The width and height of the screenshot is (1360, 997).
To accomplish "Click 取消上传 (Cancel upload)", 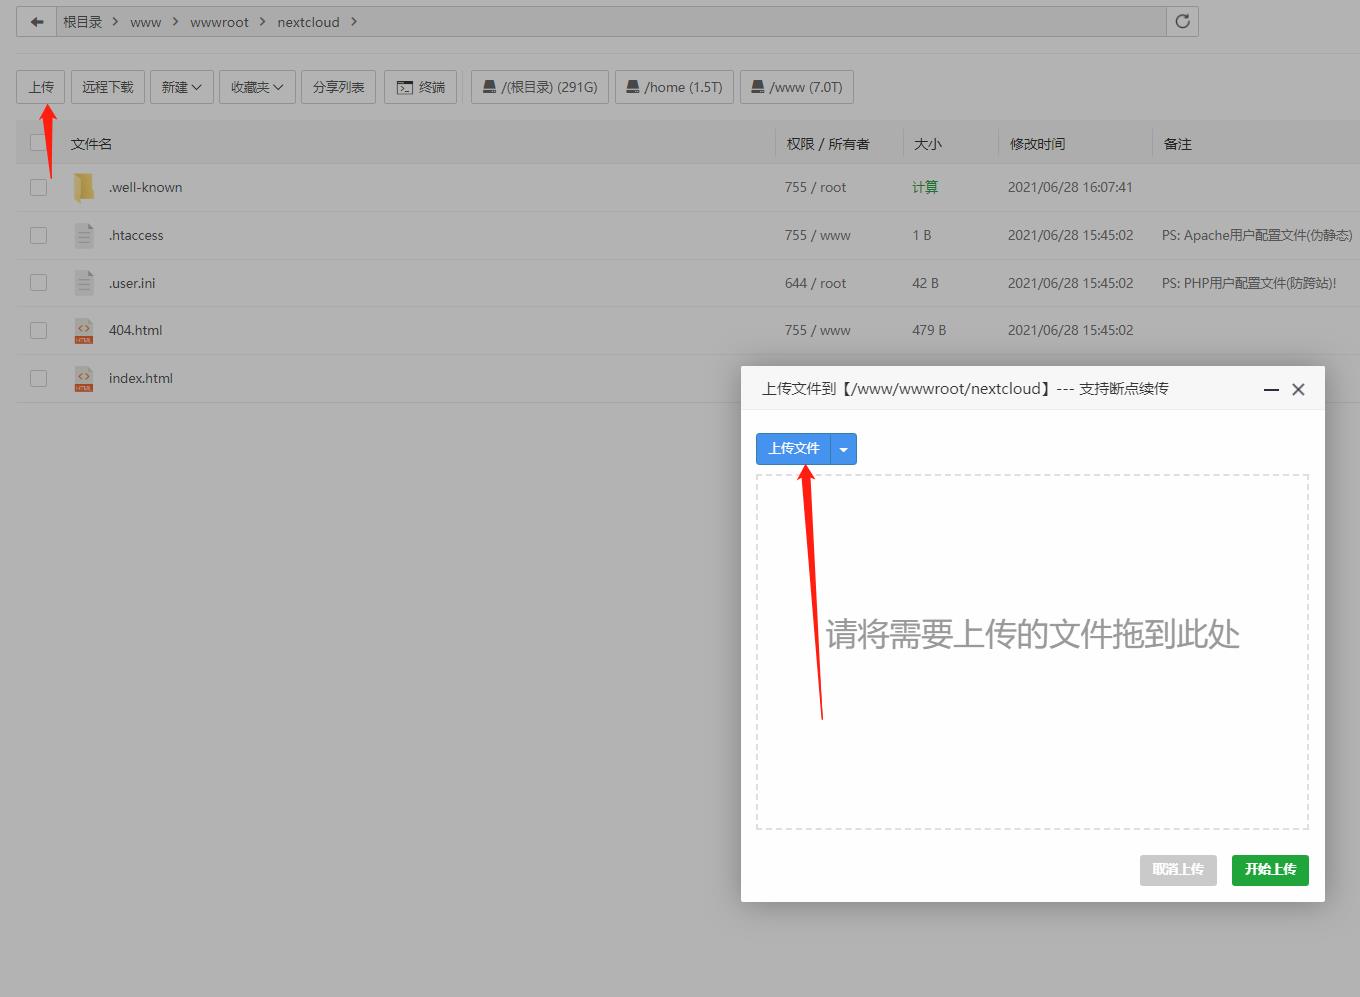I will [1178, 870].
